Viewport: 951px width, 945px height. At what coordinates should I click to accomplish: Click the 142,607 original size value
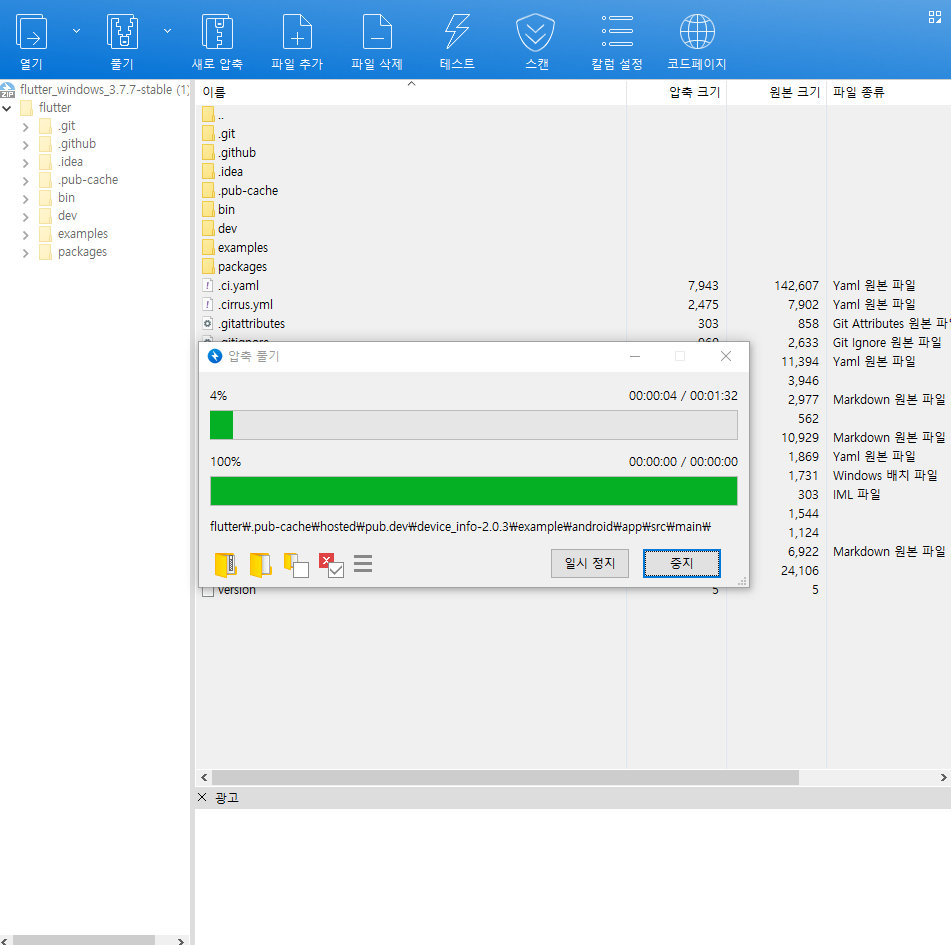tap(796, 285)
